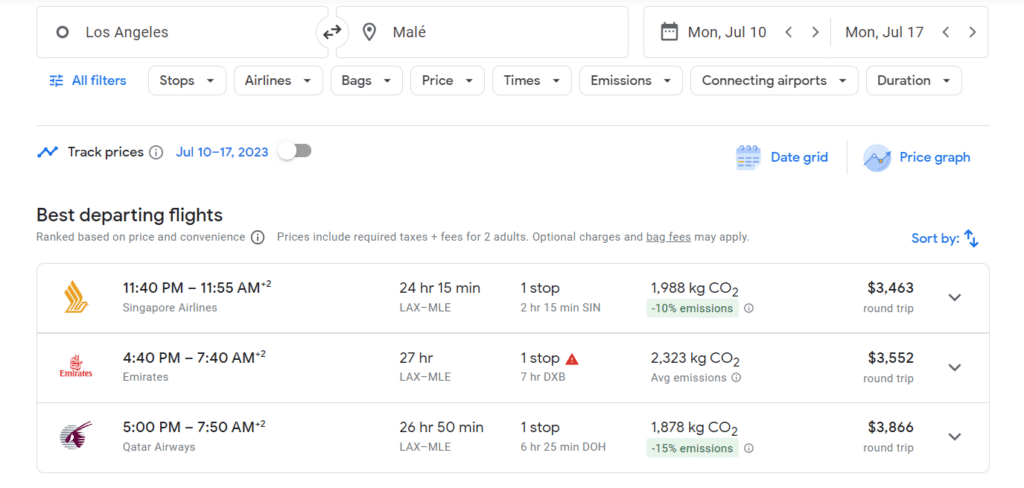Go to next day for Mon, Jul 17
Viewport: 1024px width, 488px height.
point(972,32)
